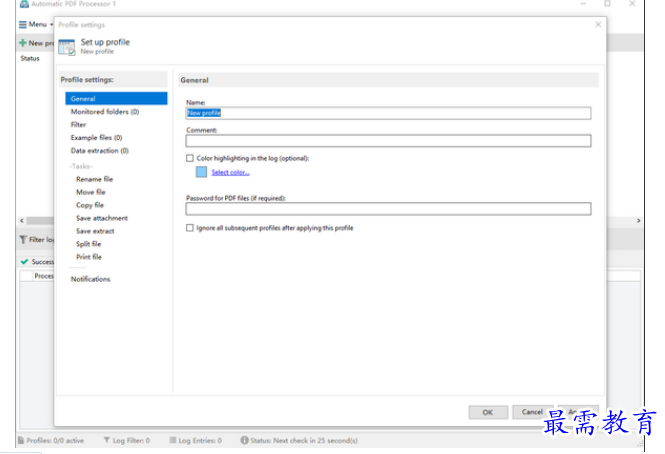Click the hamburger Menu icon
The image size is (665, 454).
tap(22, 25)
